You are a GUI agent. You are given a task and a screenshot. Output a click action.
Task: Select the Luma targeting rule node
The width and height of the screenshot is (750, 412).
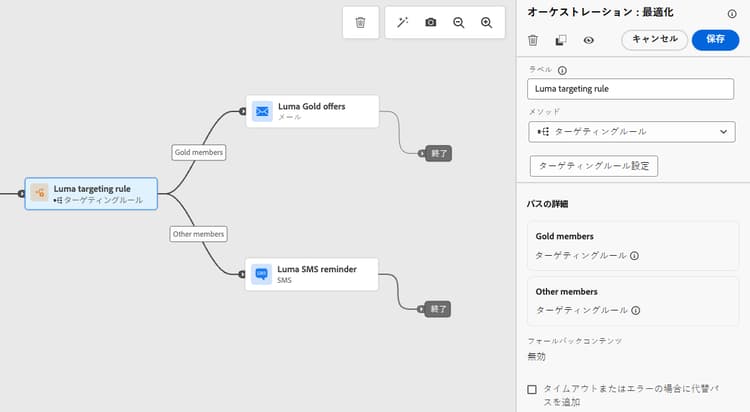coord(91,194)
